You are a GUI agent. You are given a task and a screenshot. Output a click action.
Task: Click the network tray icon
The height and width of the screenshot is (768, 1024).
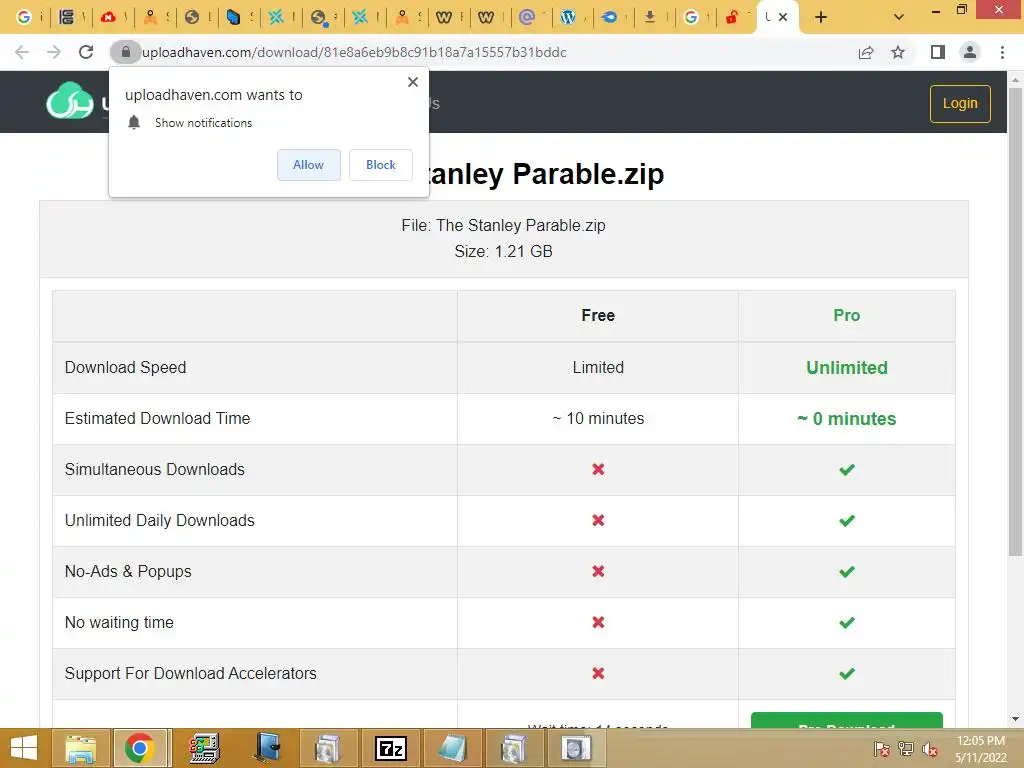tap(906, 749)
